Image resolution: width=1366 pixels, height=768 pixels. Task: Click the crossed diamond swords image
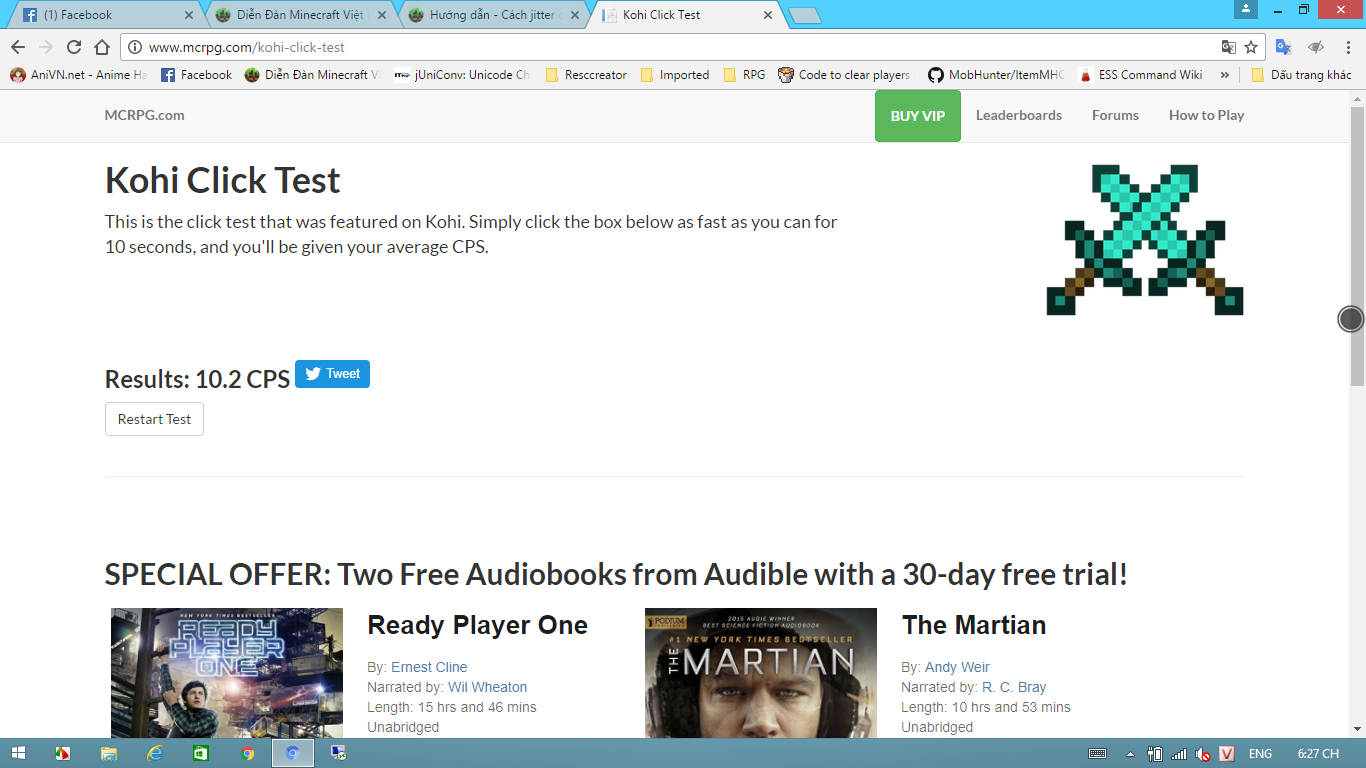1145,240
